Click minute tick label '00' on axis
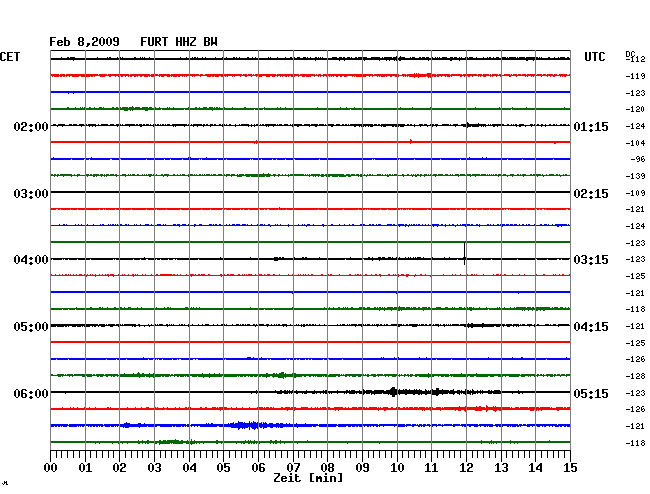 [x=51, y=467]
